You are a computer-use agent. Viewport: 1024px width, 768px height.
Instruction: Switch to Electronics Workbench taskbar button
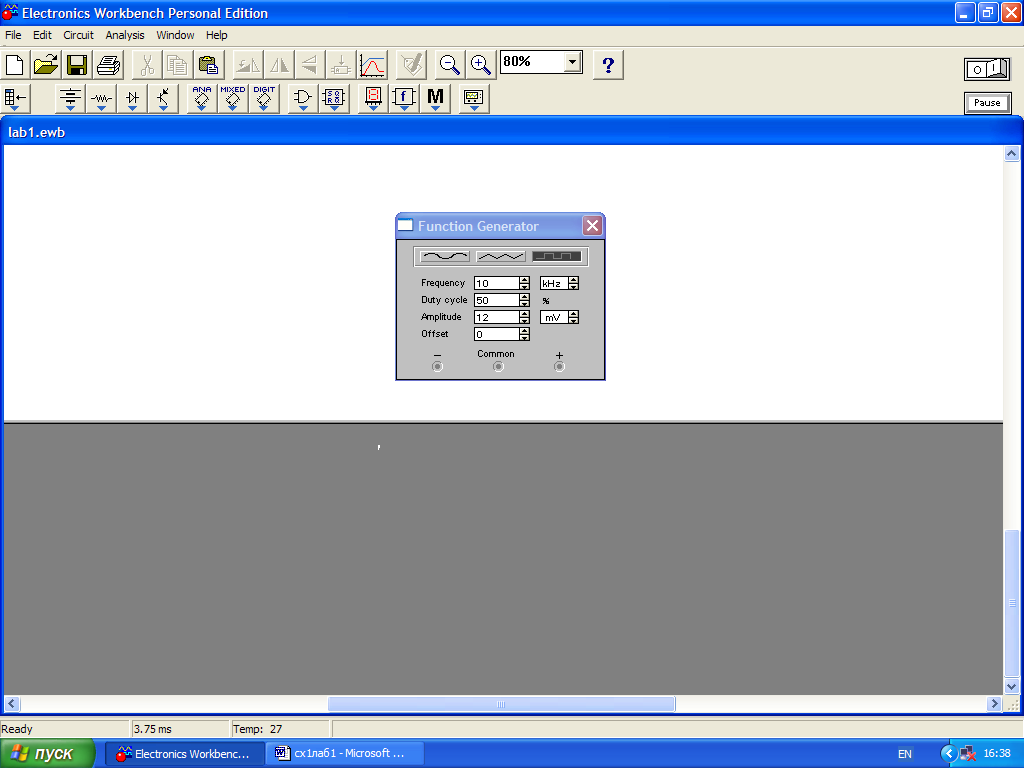pos(184,754)
